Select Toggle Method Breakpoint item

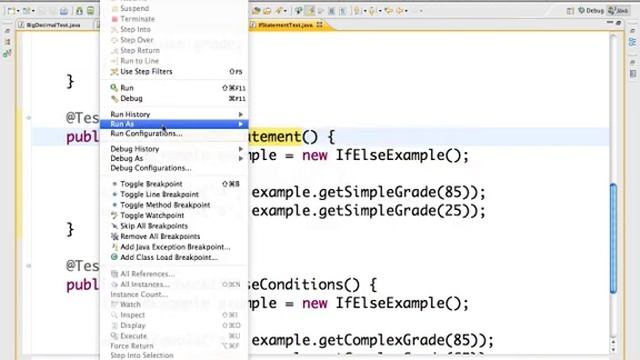174,205
